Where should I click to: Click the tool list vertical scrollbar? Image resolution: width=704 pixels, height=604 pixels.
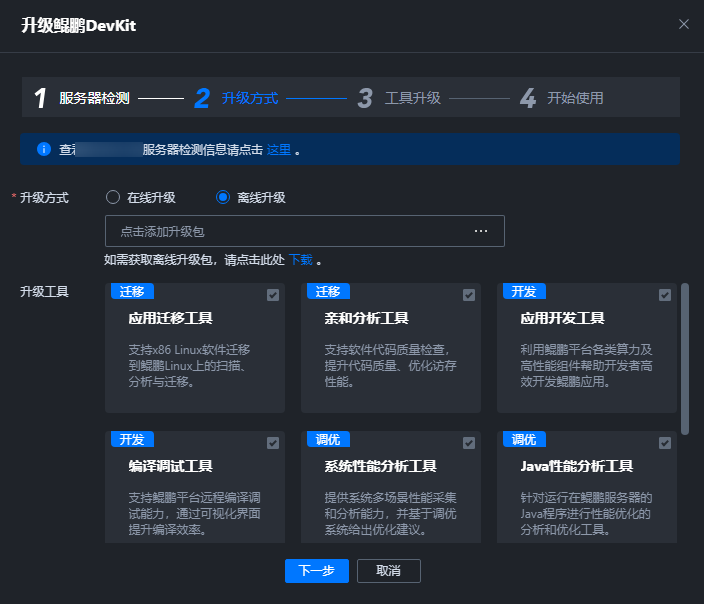[x=685, y=359]
